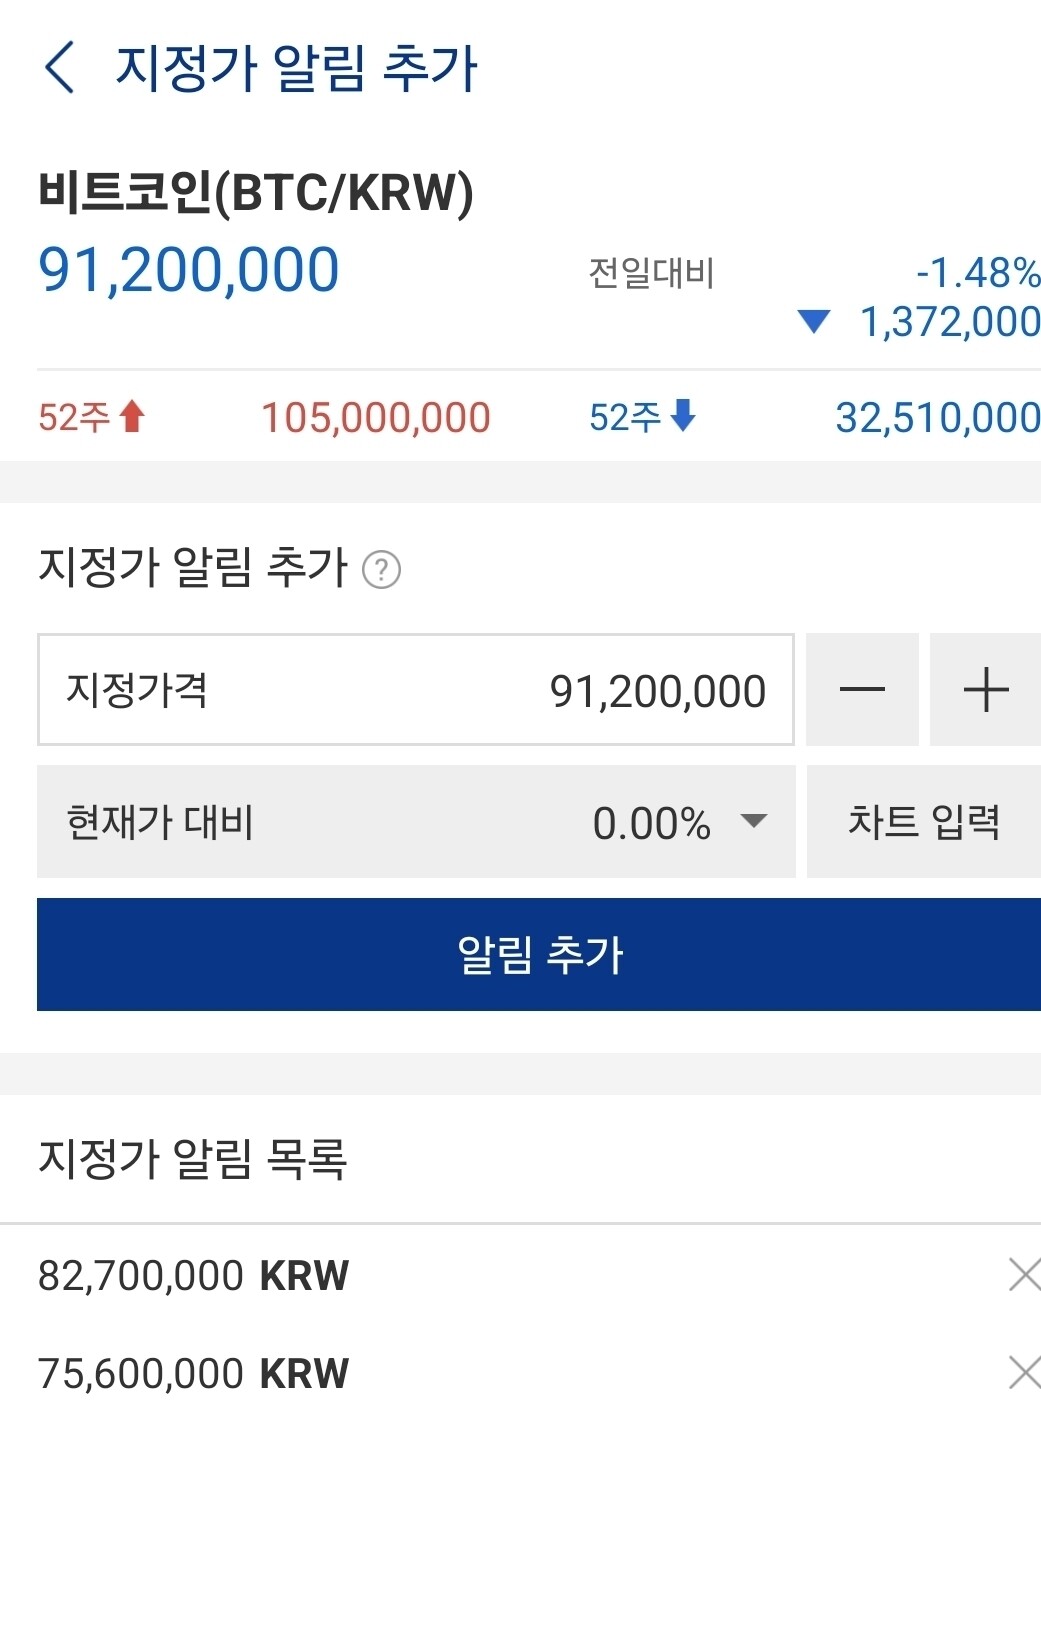Open the 현재가 대비 percentage dropdown
The image size is (1041, 1630).
(670, 822)
